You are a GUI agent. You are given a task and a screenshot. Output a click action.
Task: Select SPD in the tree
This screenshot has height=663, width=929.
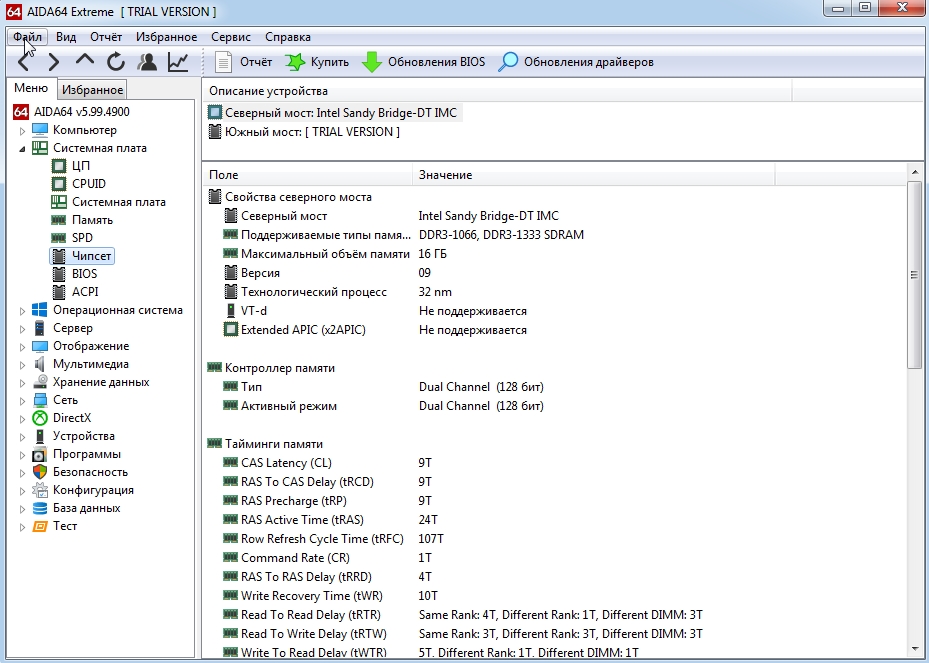(x=82, y=238)
